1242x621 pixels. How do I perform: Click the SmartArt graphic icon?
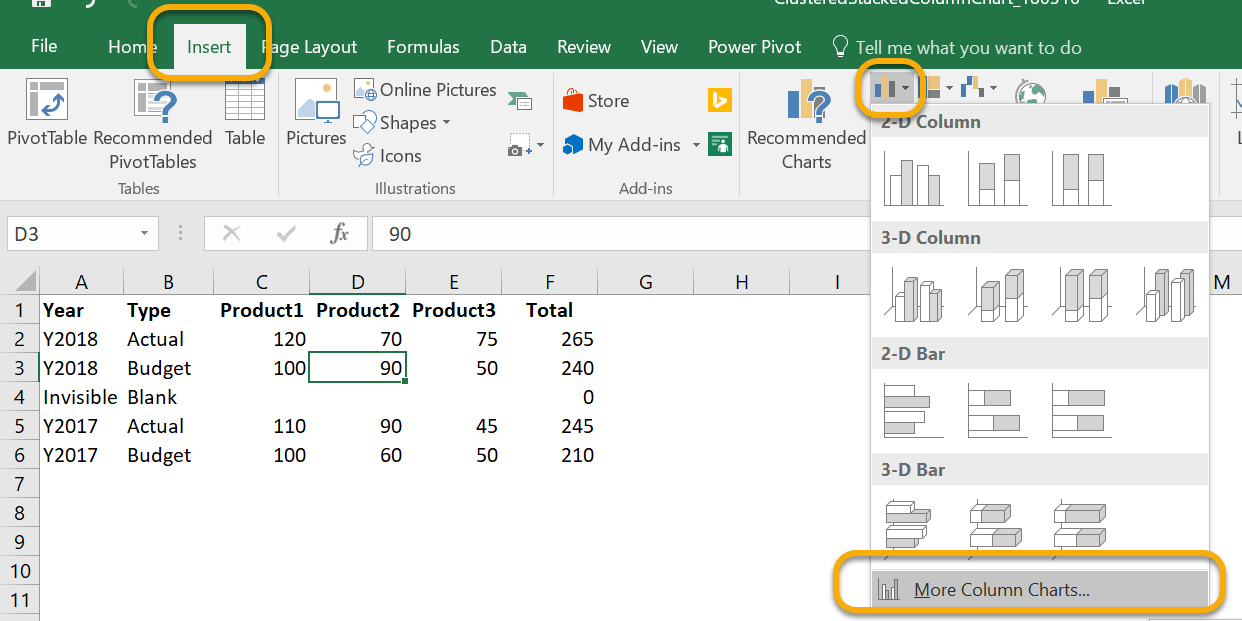(x=520, y=100)
